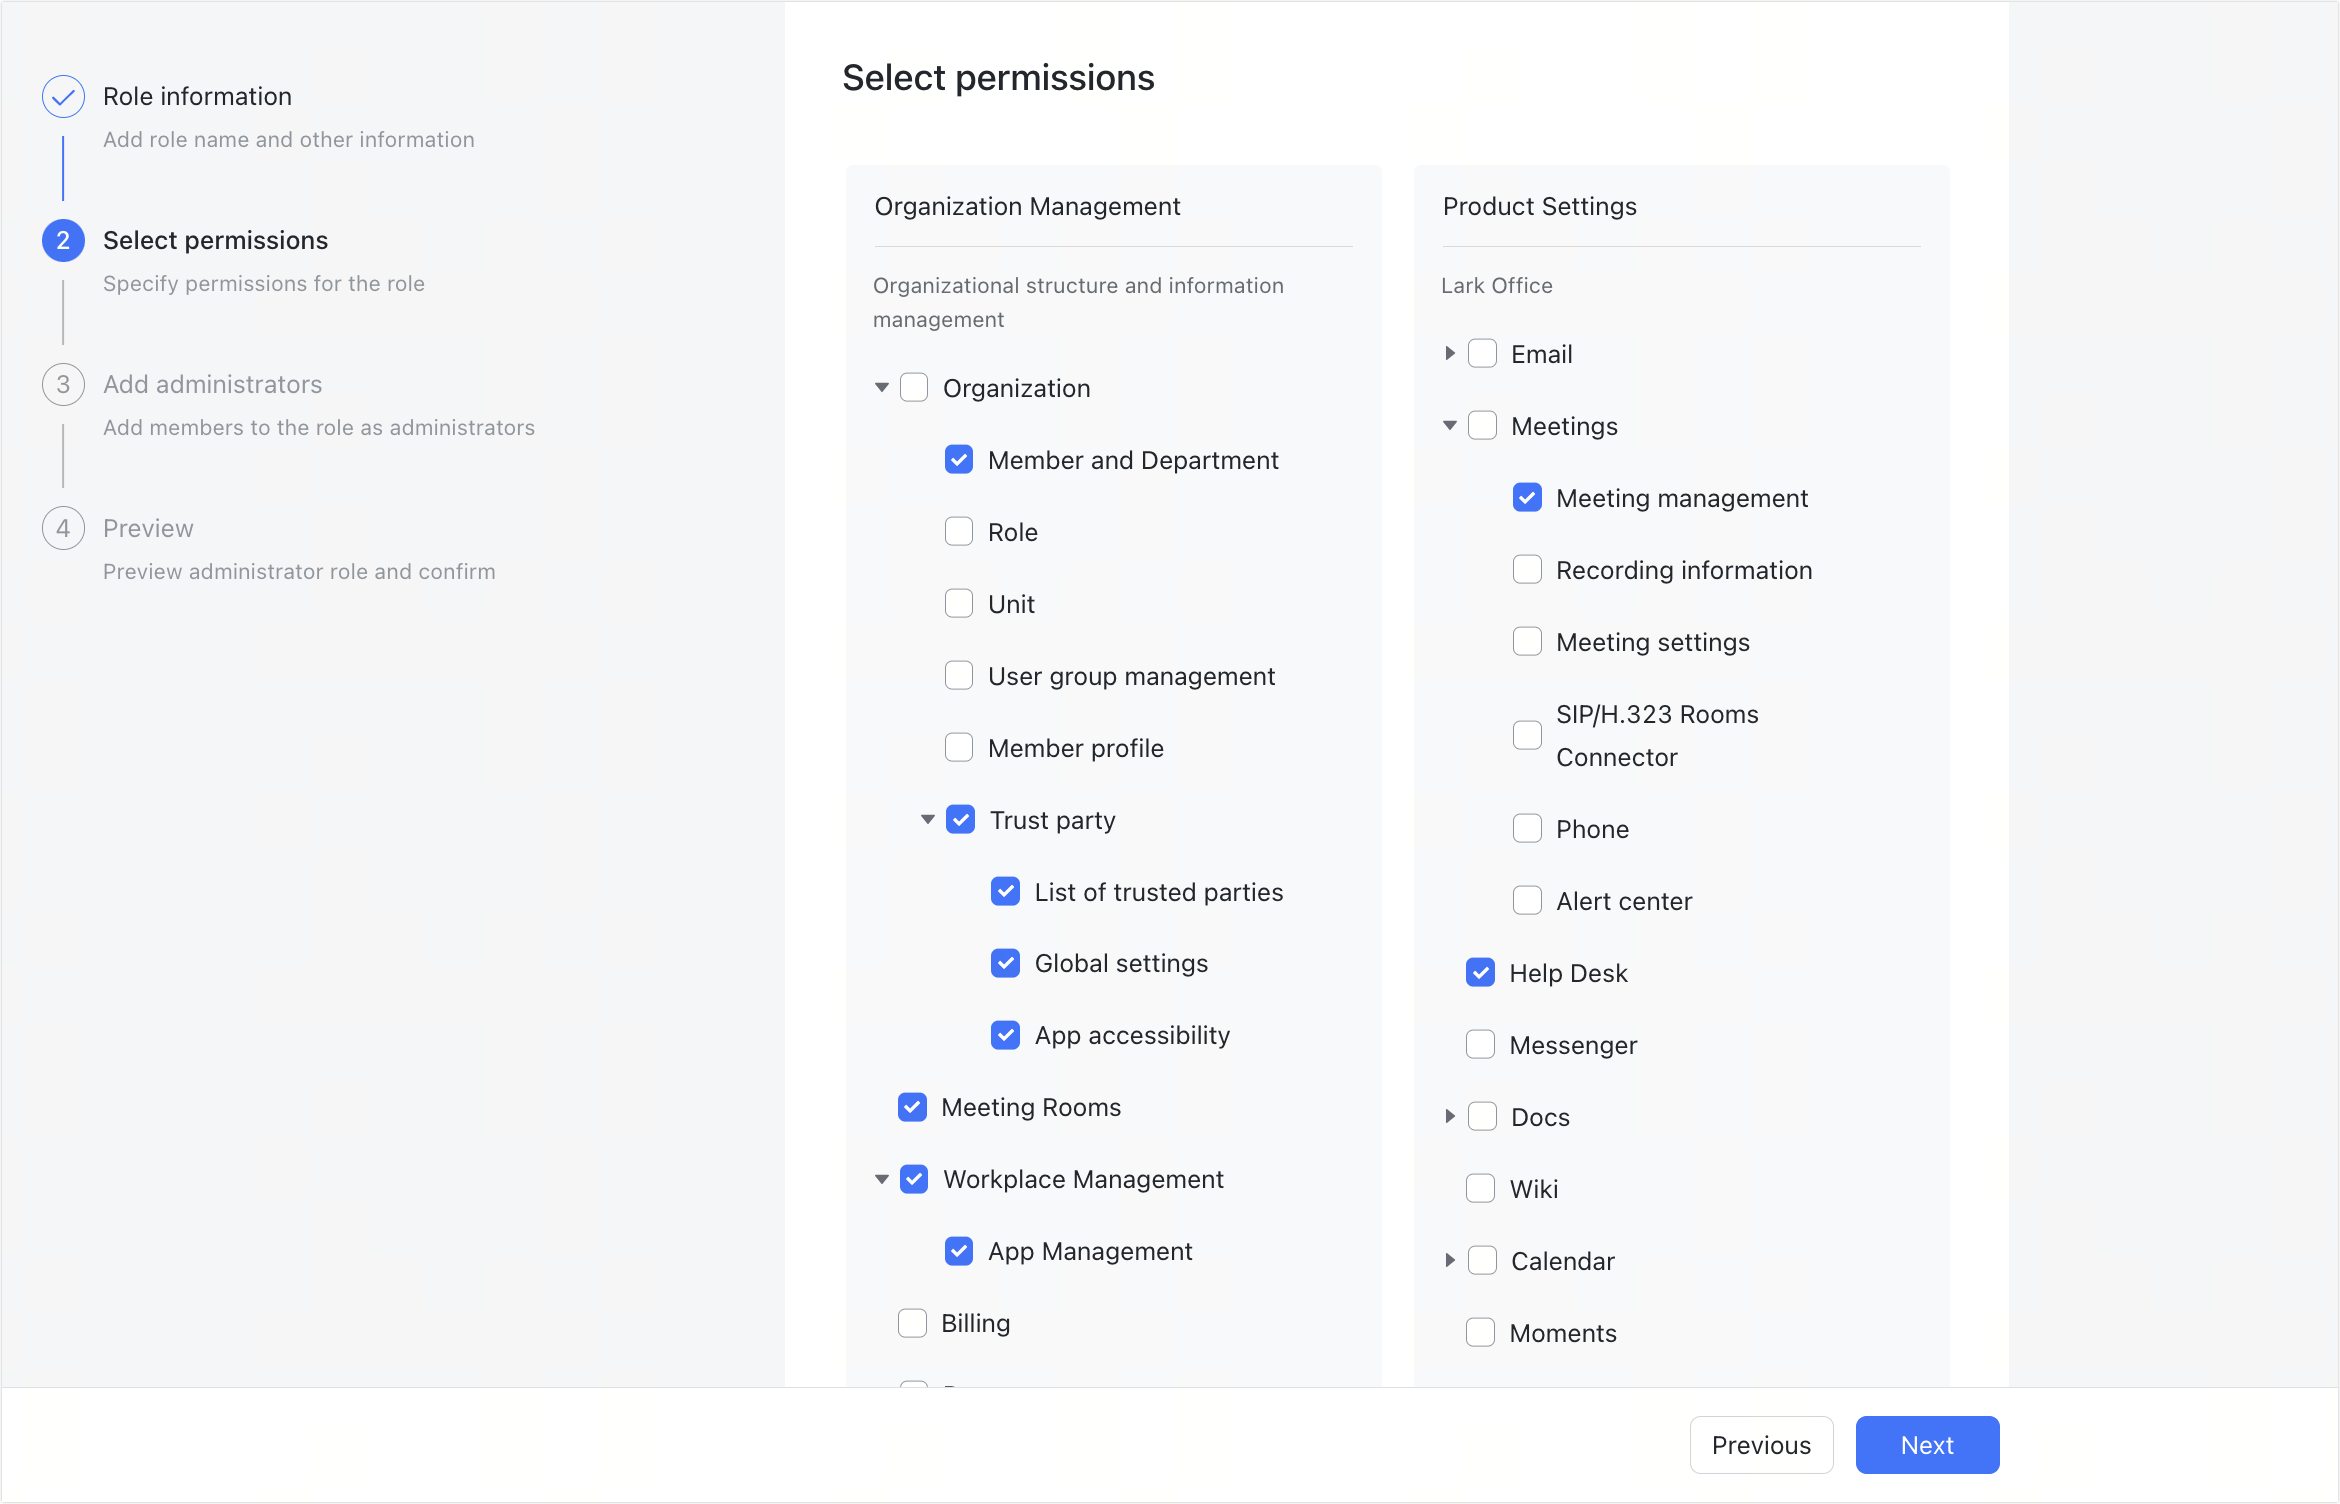Check the Unit permission
The image size is (2340, 1504).
959,603
